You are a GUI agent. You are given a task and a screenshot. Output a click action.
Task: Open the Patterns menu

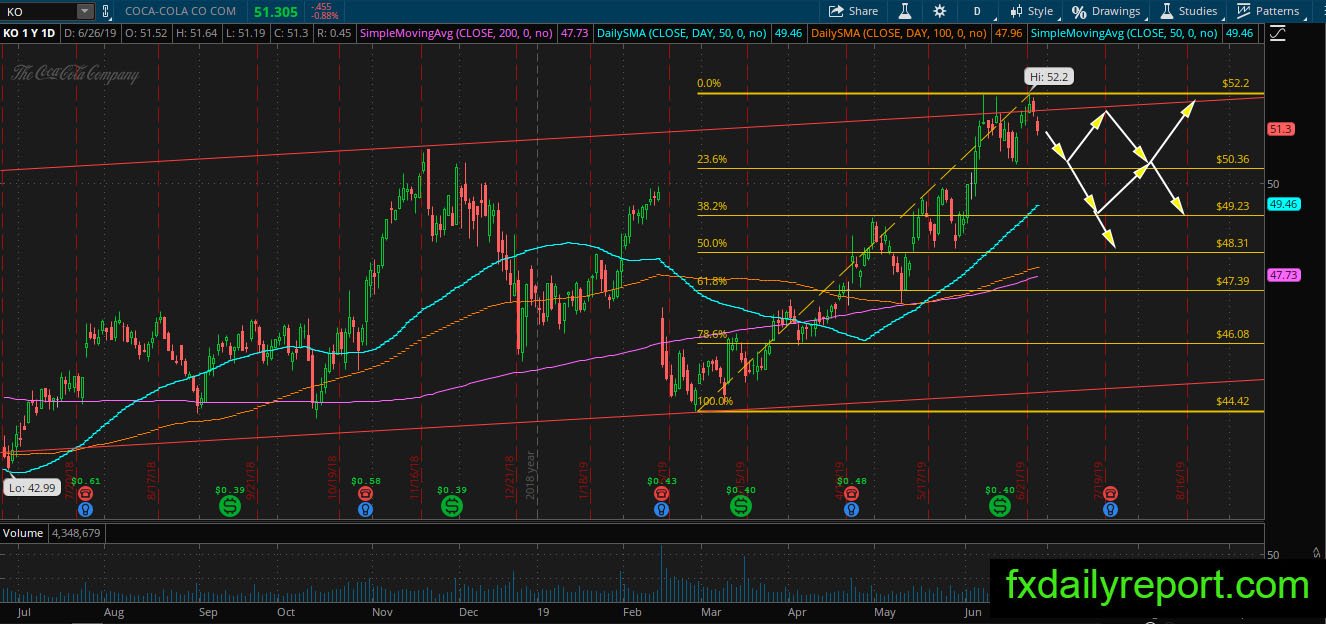[x=1268, y=11]
